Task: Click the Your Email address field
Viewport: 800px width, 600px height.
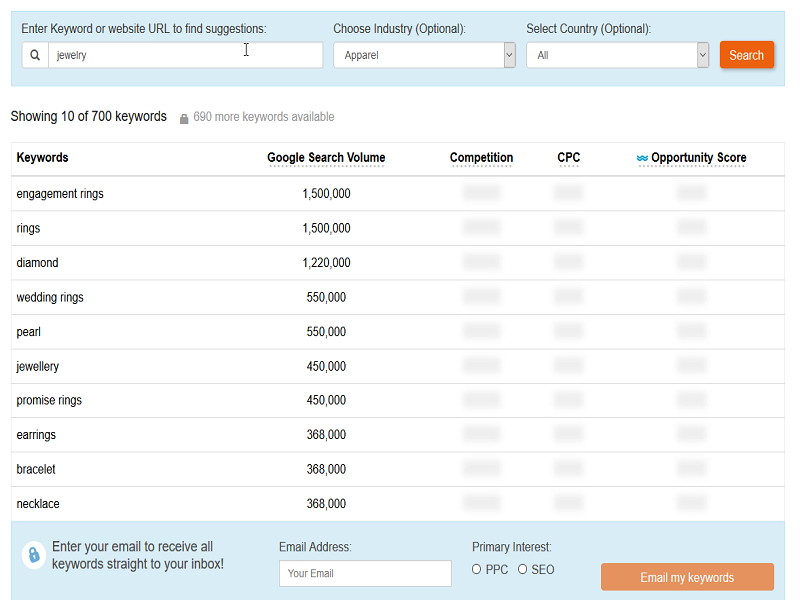Action: (365, 573)
